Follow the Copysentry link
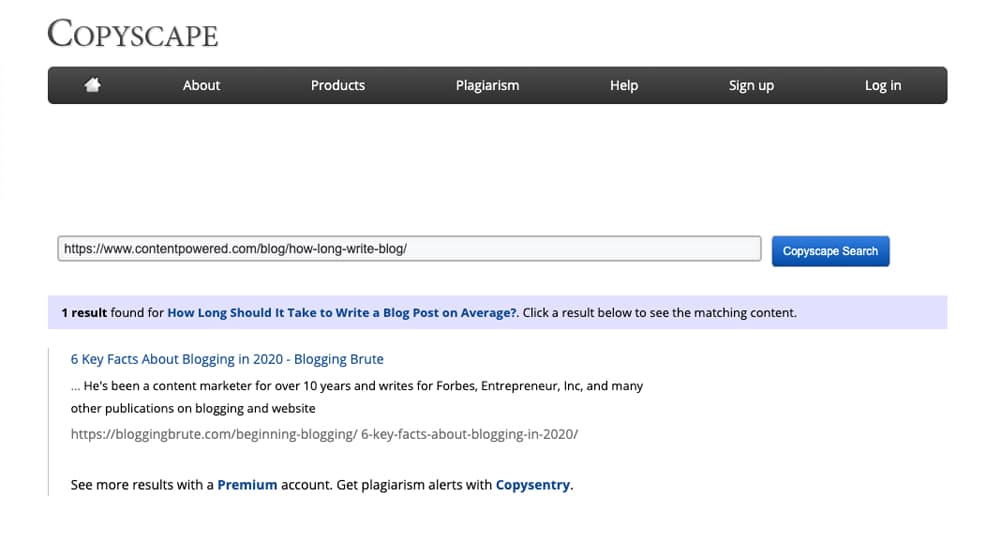This screenshot has height=560, width=1000. point(533,485)
